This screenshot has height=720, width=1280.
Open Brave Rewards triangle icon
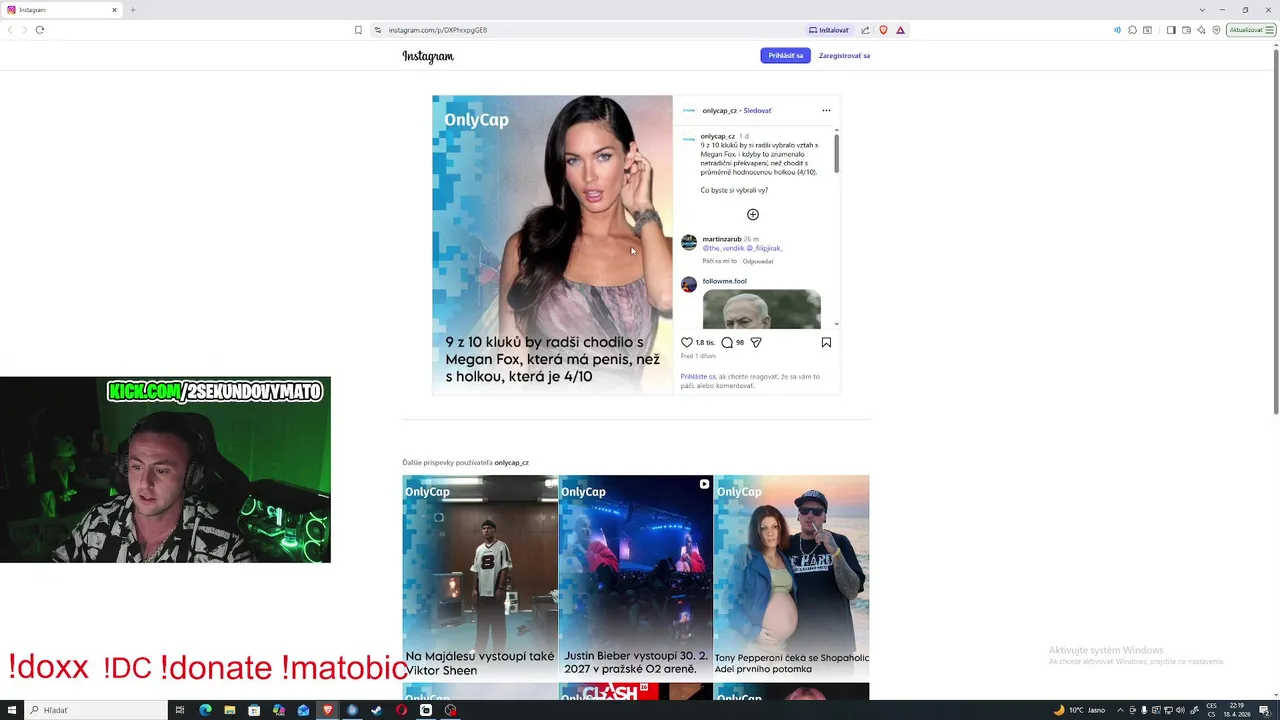900,30
